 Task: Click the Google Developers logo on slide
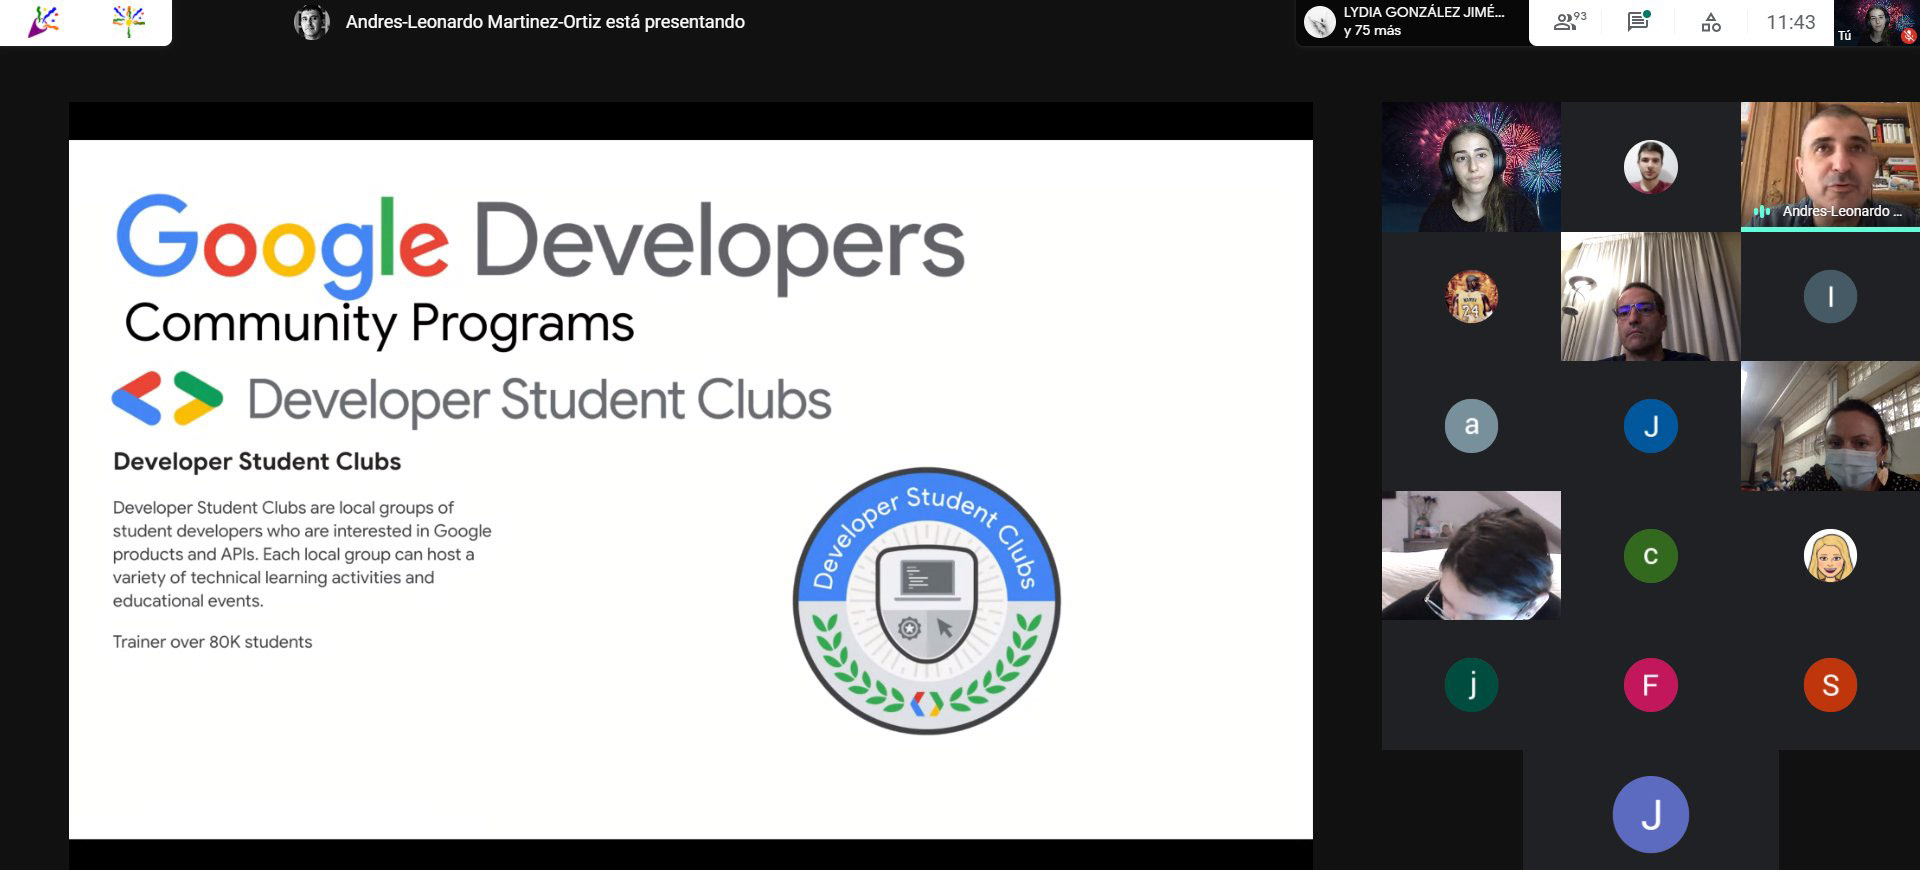click(540, 245)
